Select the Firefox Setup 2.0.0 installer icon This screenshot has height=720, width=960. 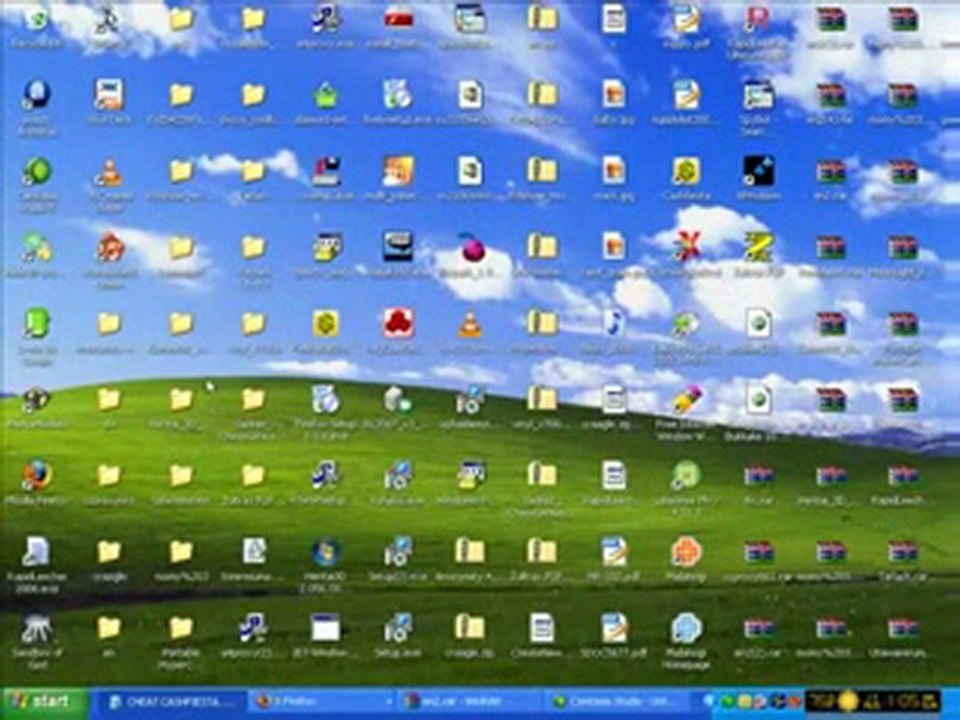(x=326, y=399)
